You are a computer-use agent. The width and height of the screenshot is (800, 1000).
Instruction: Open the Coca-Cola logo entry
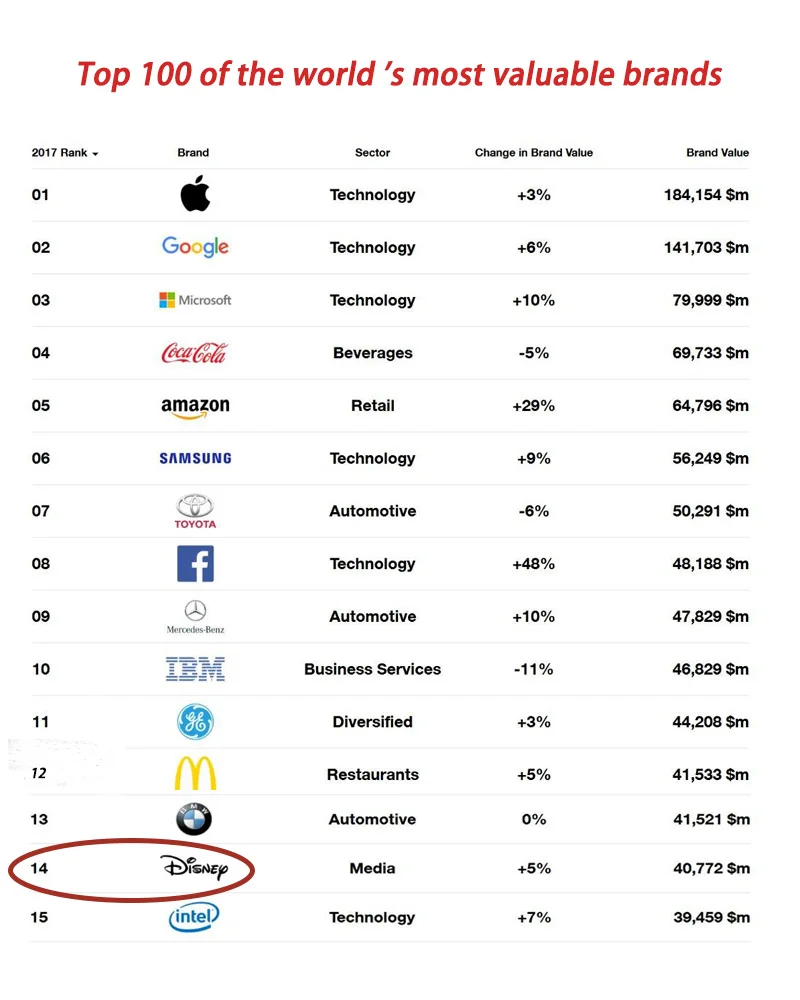(194, 353)
